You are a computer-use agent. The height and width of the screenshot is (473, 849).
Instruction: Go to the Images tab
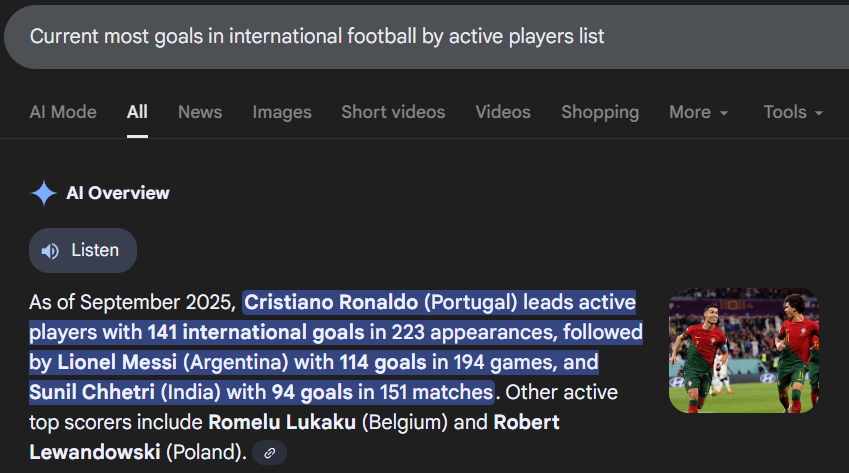pyautogui.click(x=282, y=112)
